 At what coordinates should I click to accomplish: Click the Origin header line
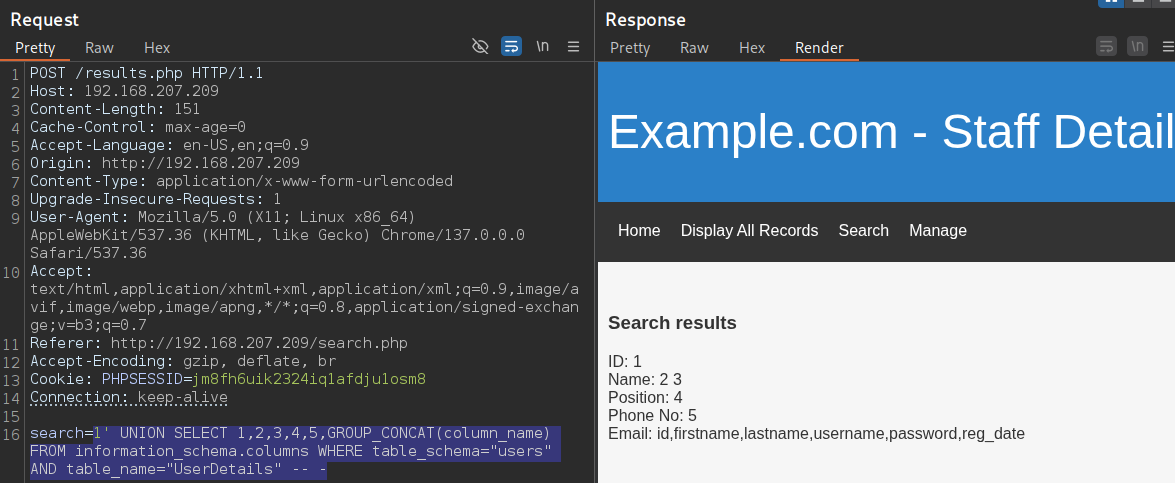[165, 163]
